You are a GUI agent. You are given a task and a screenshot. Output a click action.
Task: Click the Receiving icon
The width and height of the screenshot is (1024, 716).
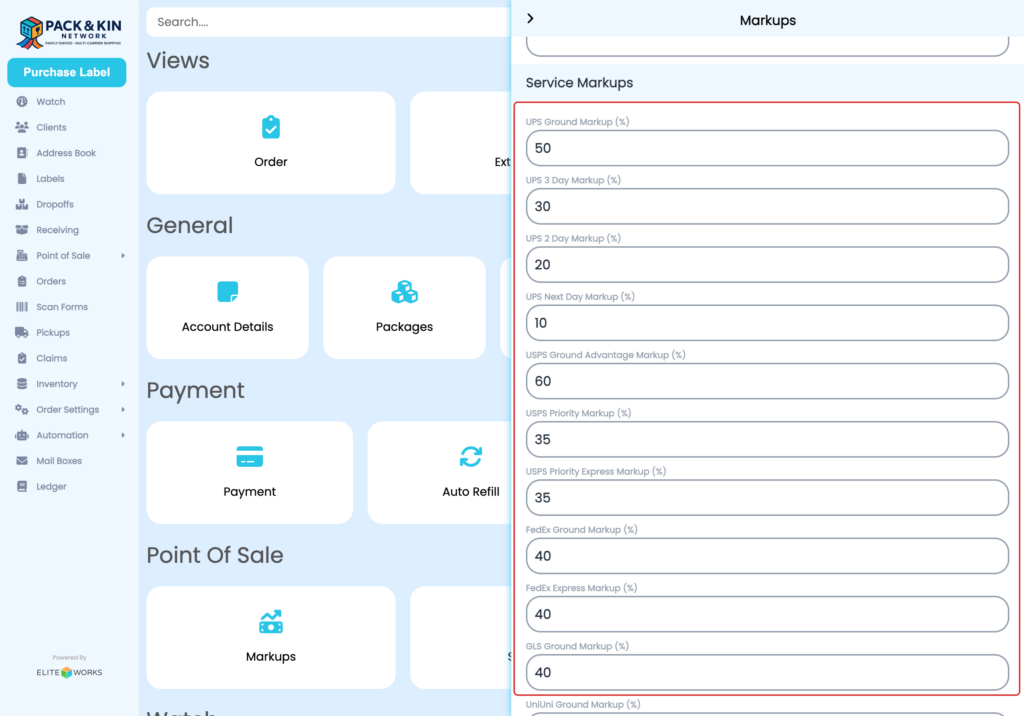point(22,229)
